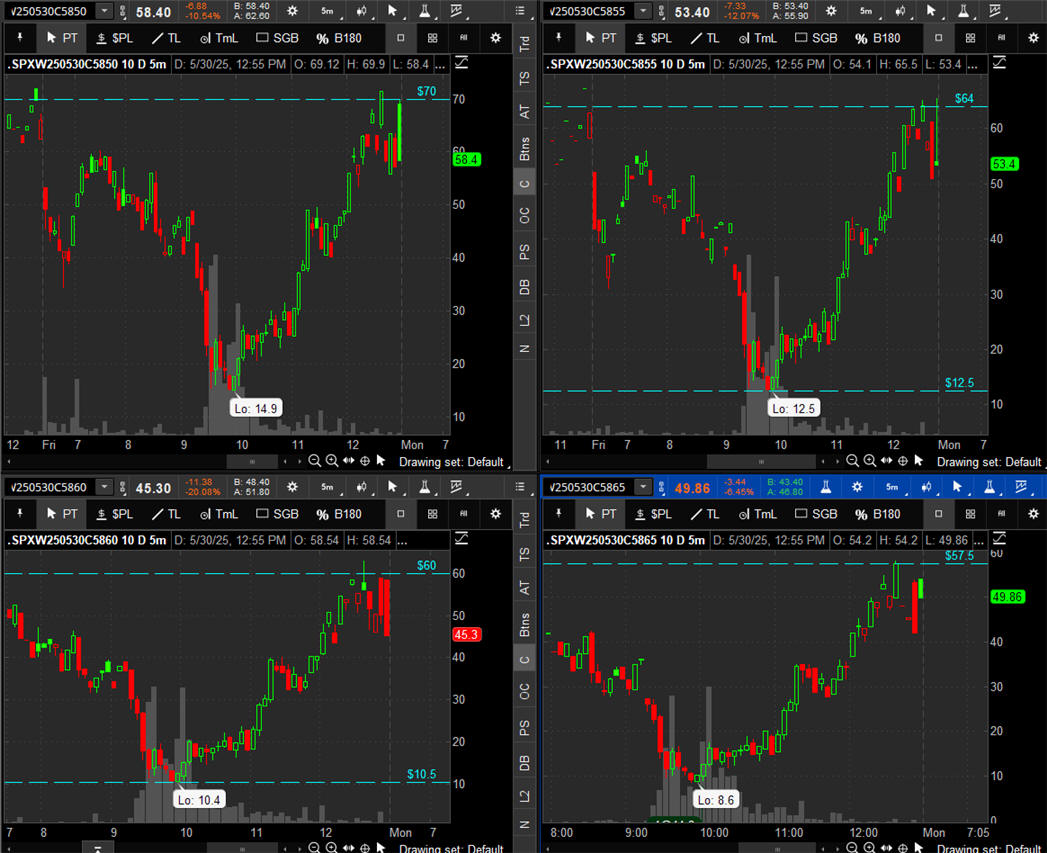The image size is (1047, 853).
Task: Select pointer tool in C5850 top toolbar
Action: [393, 11]
